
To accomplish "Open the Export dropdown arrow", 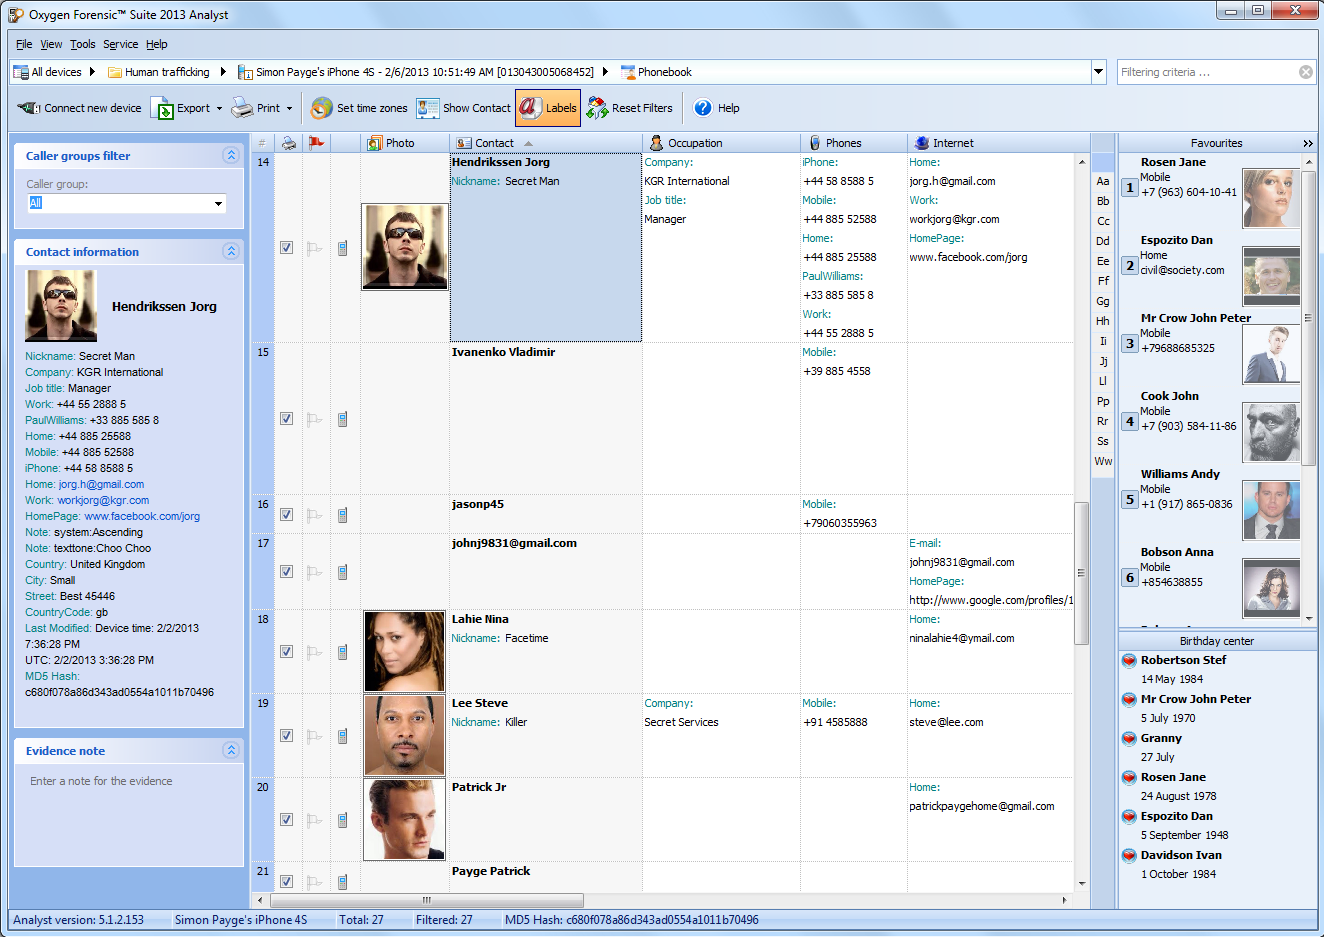I will coord(219,108).
